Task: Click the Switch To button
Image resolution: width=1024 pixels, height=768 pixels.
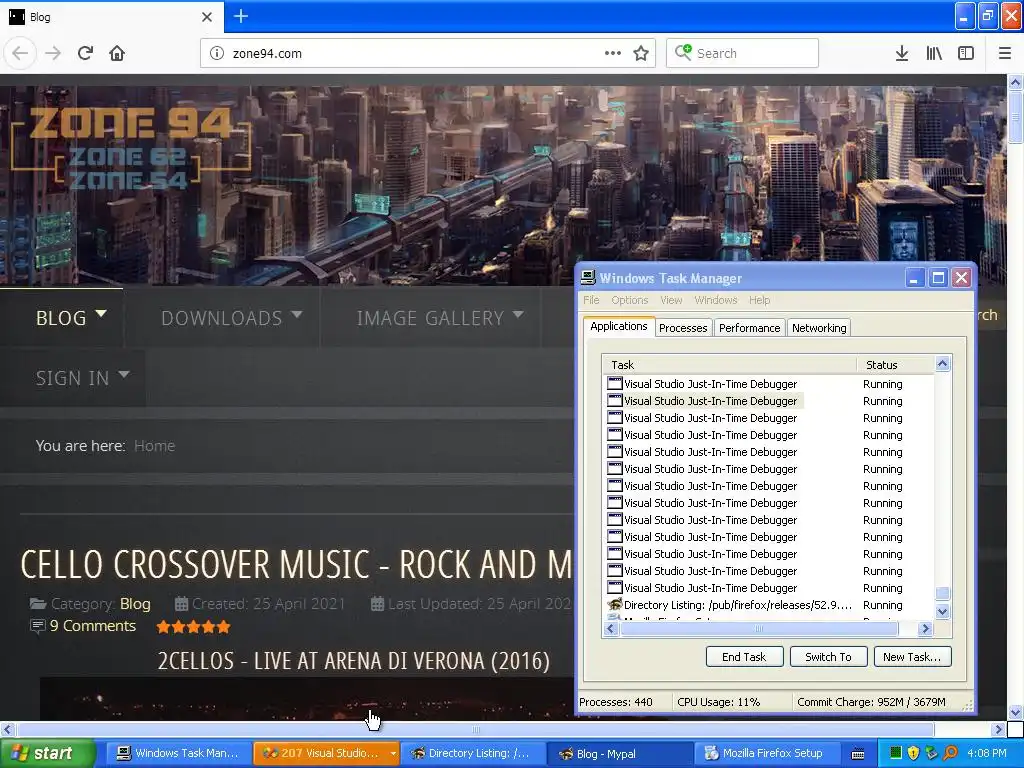Action: tap(828, 657)
